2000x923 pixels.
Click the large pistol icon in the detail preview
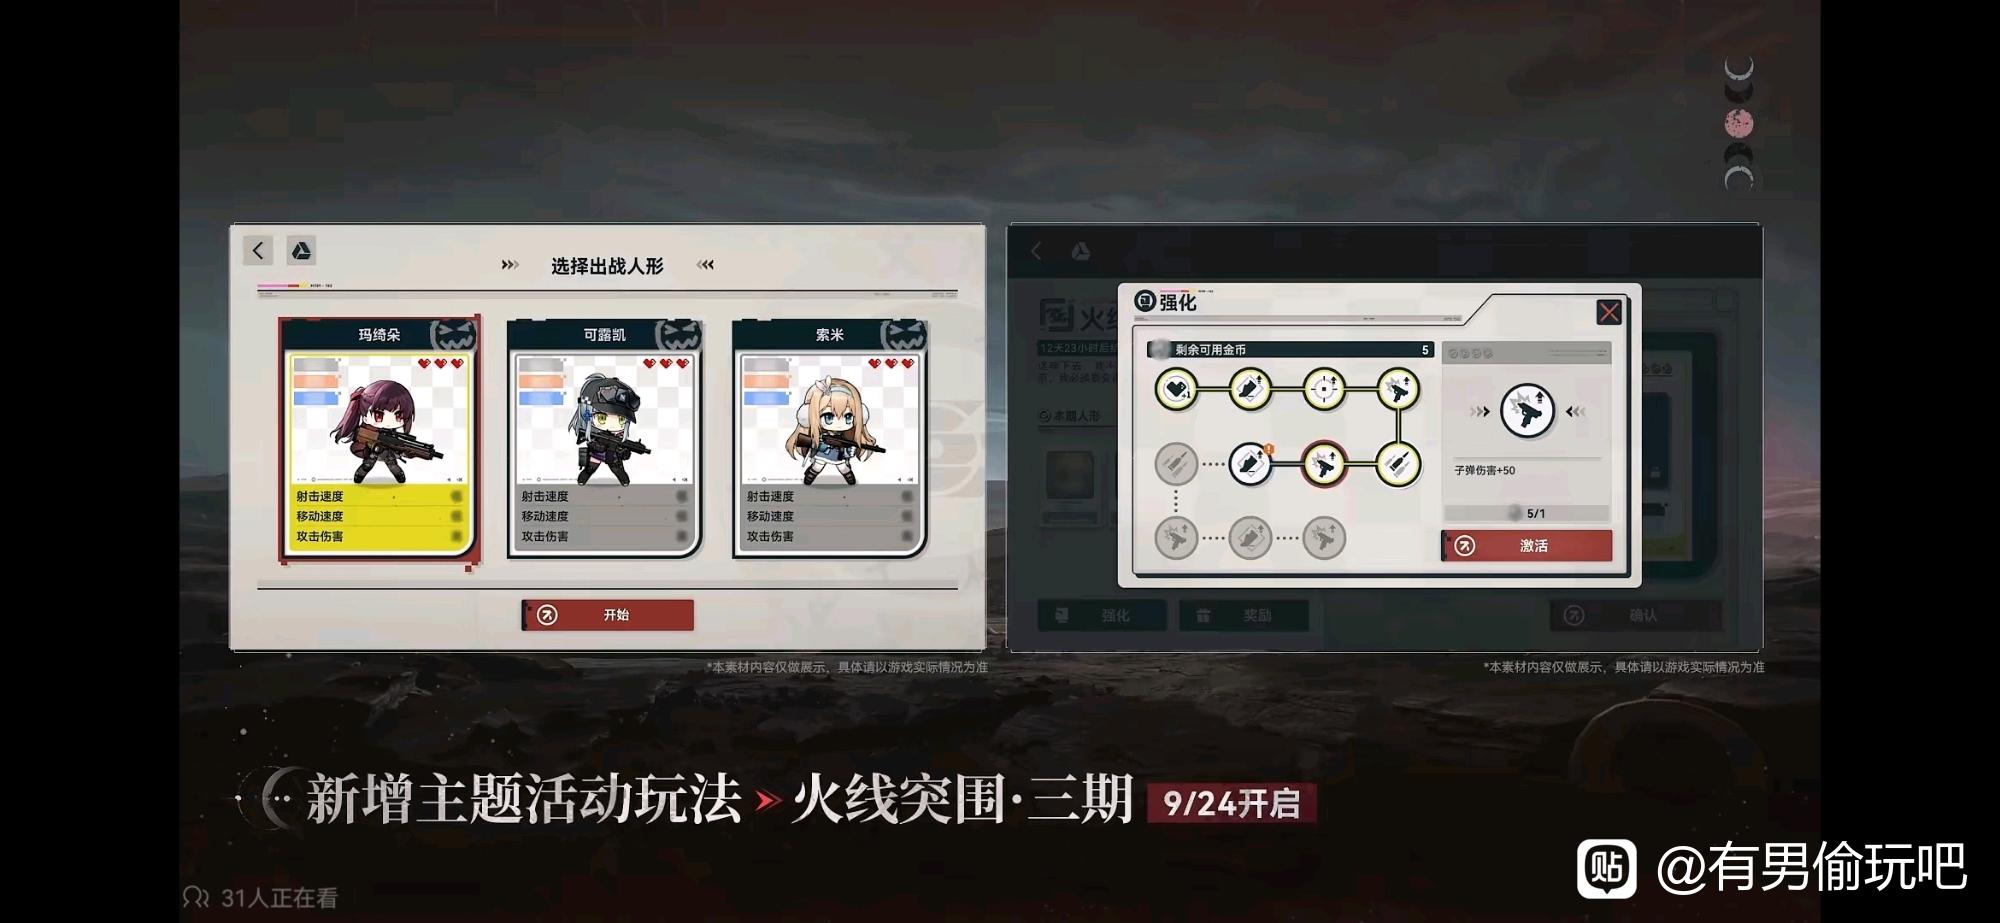point(1527,411)
